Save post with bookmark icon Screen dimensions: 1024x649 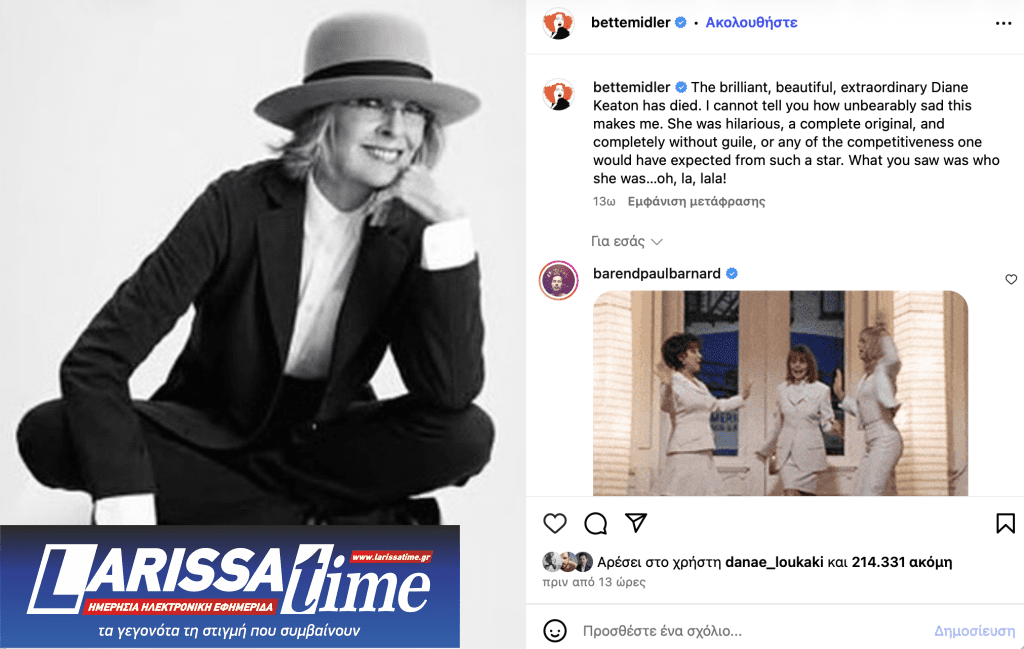1005,523
